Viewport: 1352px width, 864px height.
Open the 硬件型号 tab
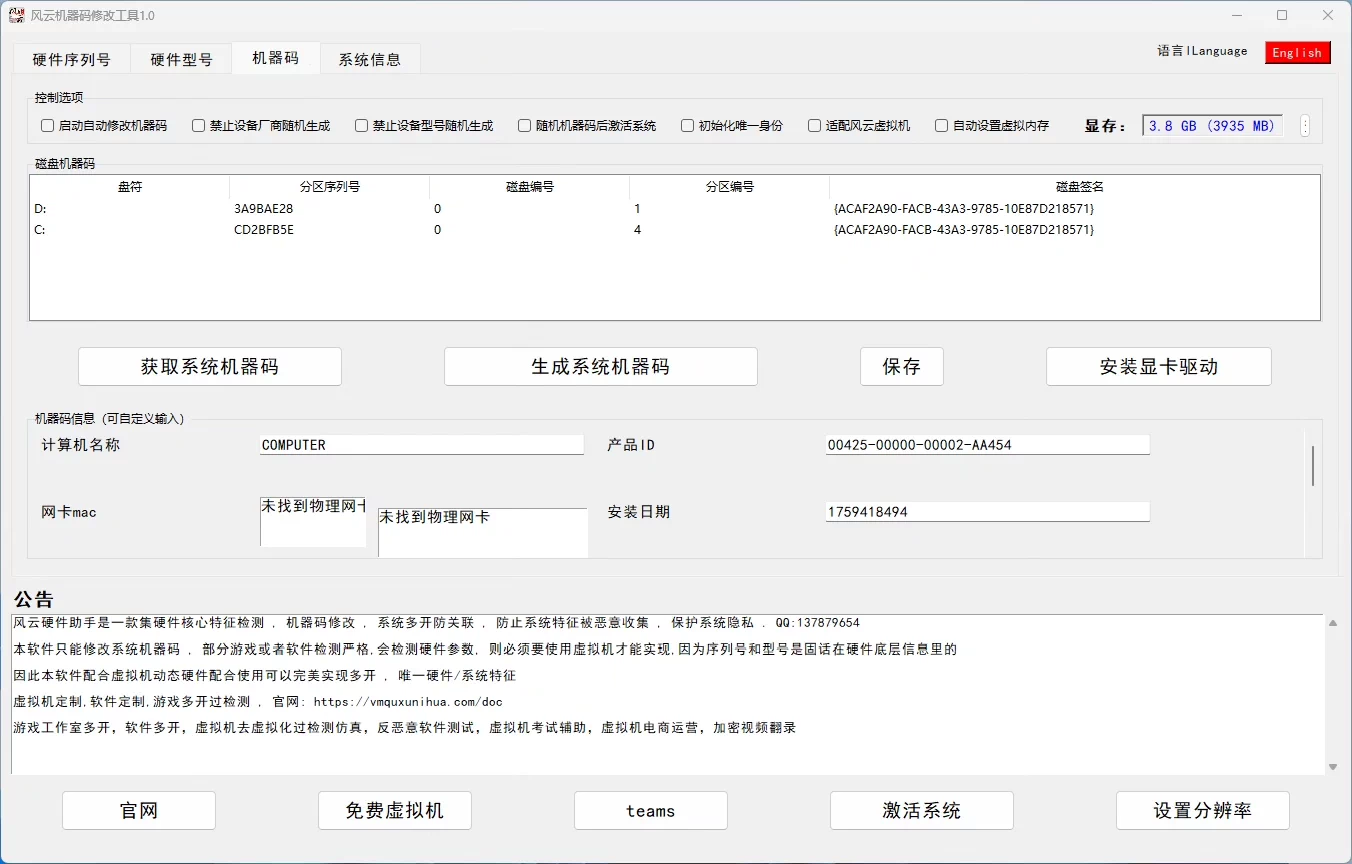coord(180,58)
